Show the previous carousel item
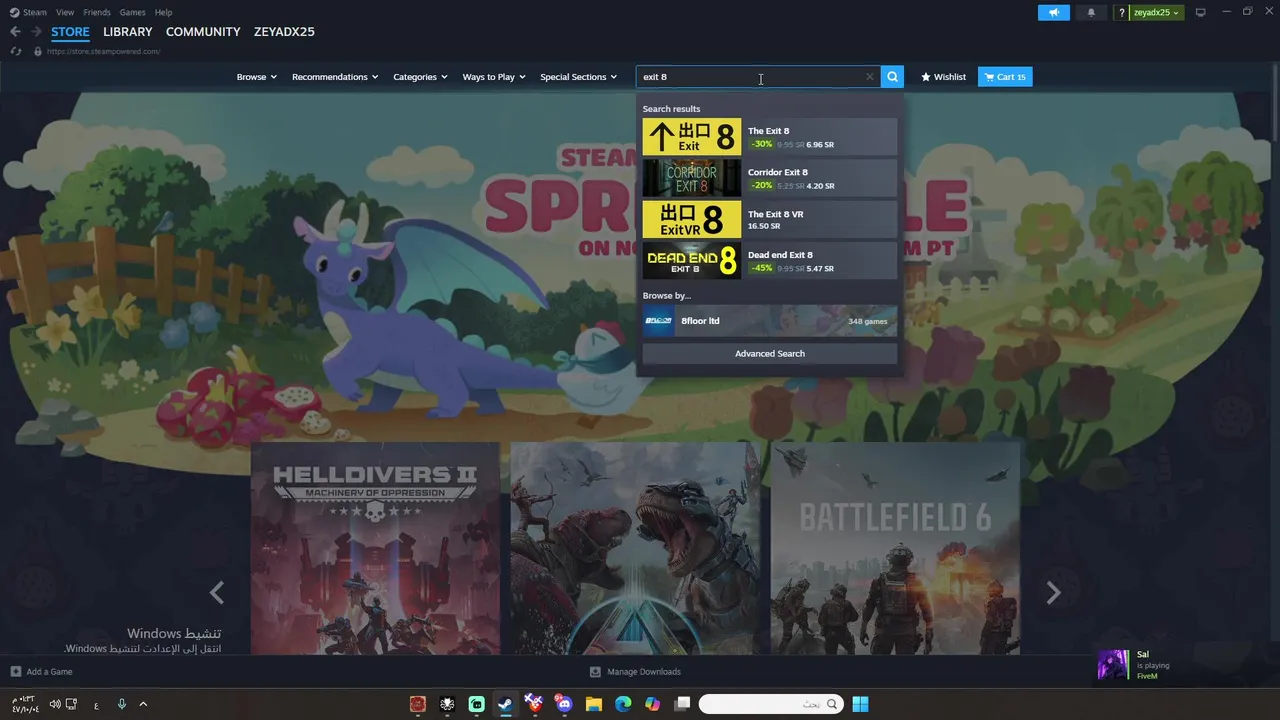 pyautogui.click(x=217, y=593)
